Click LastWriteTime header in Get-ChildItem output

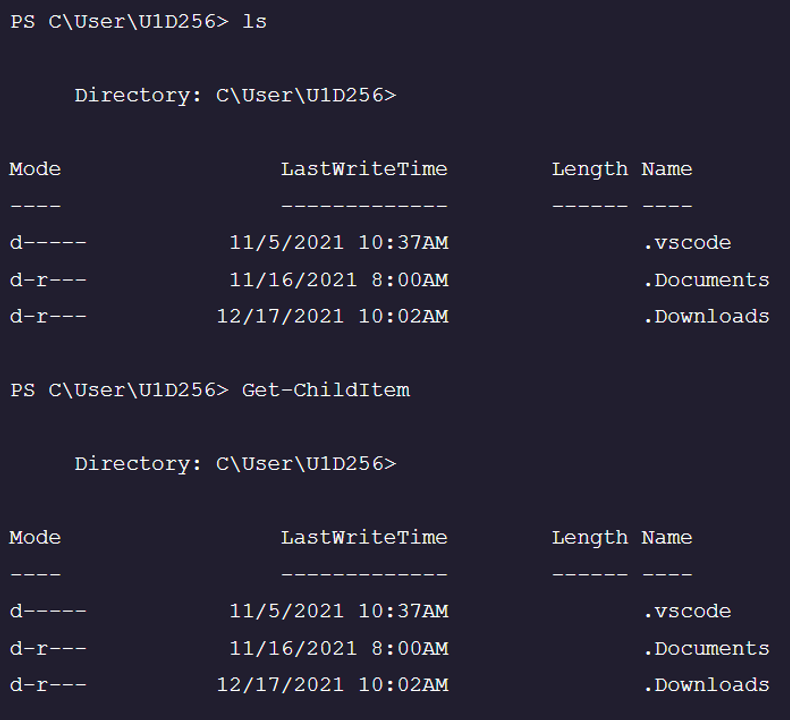[x=364, y=537]
